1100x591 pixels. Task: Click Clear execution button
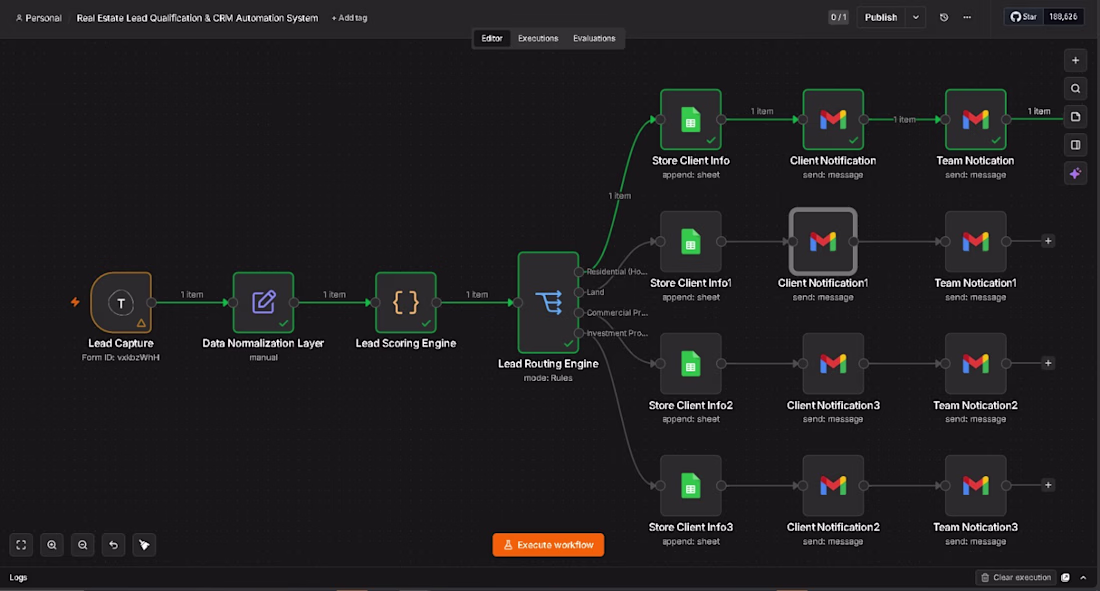1016,578
